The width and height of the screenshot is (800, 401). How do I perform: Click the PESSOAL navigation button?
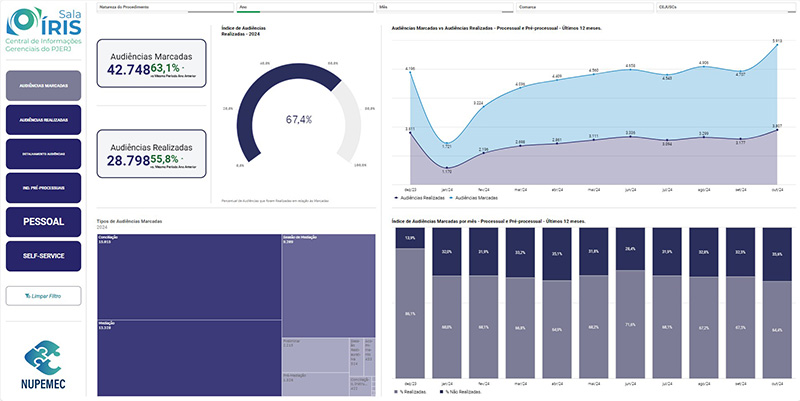tap(43, 222)
